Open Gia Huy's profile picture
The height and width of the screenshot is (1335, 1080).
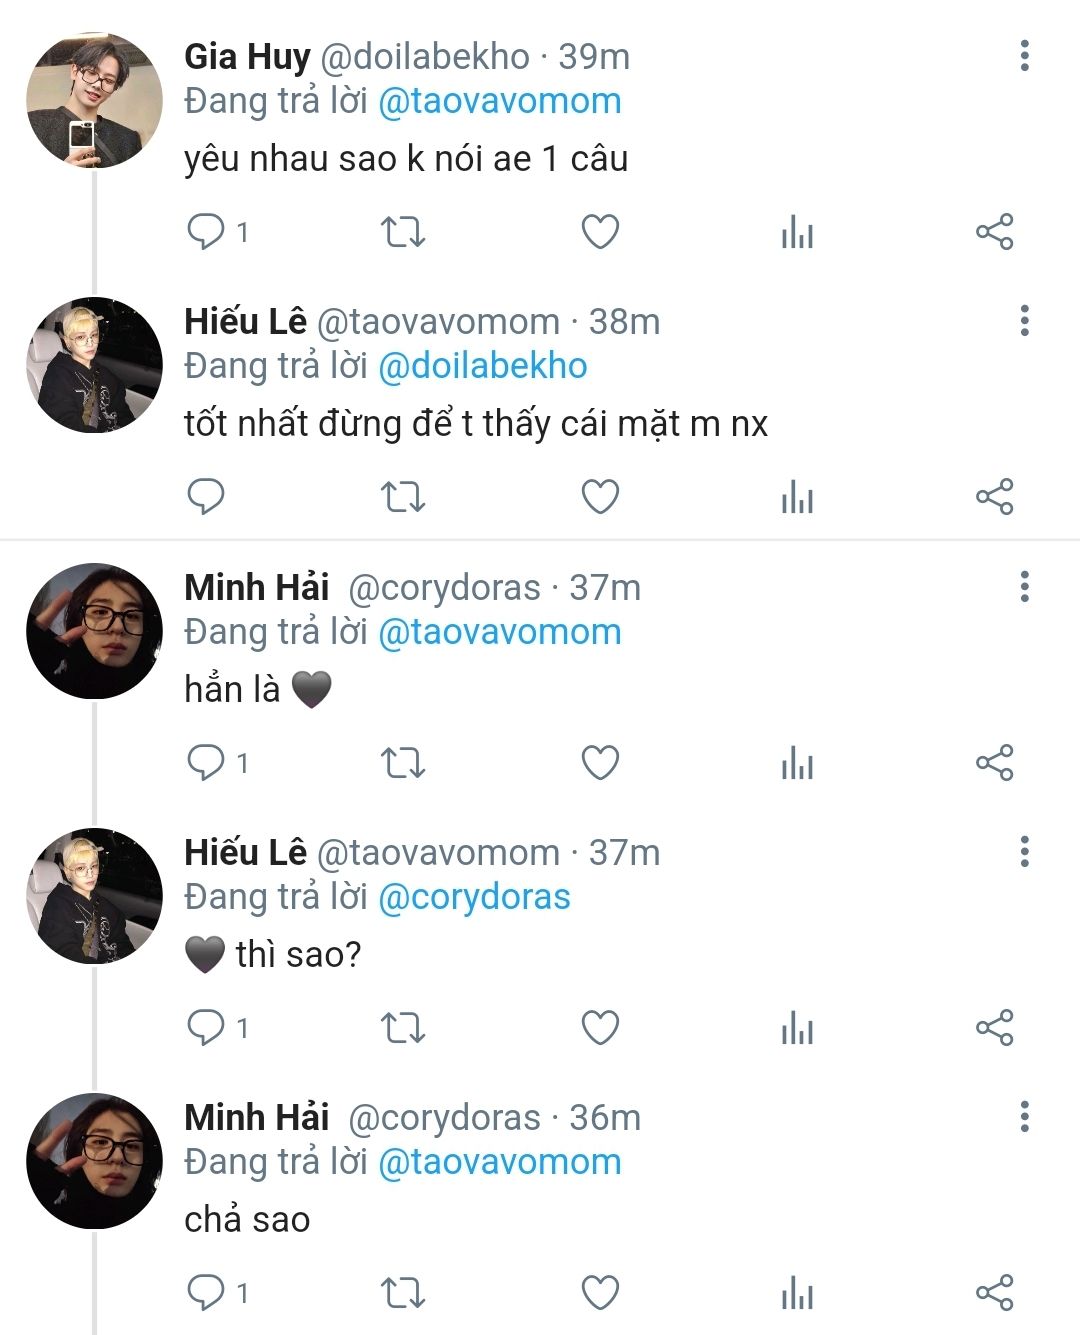click(x=94, y=100)
